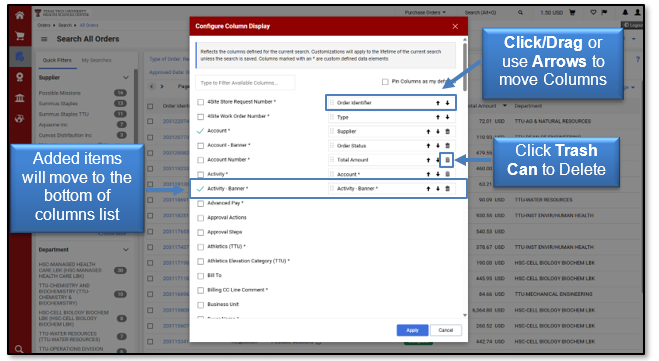Open favorites heart icon in the top bar
The height and width of the screenshot is (361, 659).
593,13
